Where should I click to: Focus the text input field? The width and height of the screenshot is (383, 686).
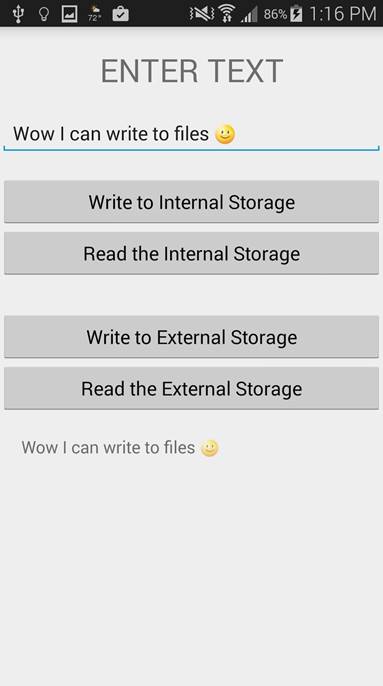[191, 134]
